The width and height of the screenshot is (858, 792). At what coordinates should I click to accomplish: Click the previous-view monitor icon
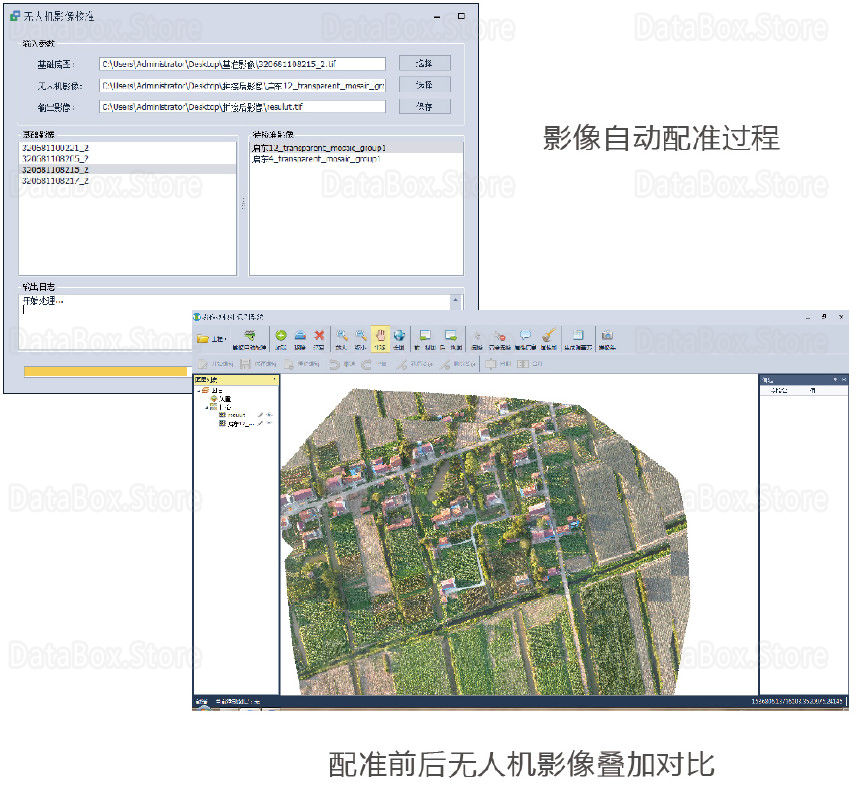tap(425, 336)
